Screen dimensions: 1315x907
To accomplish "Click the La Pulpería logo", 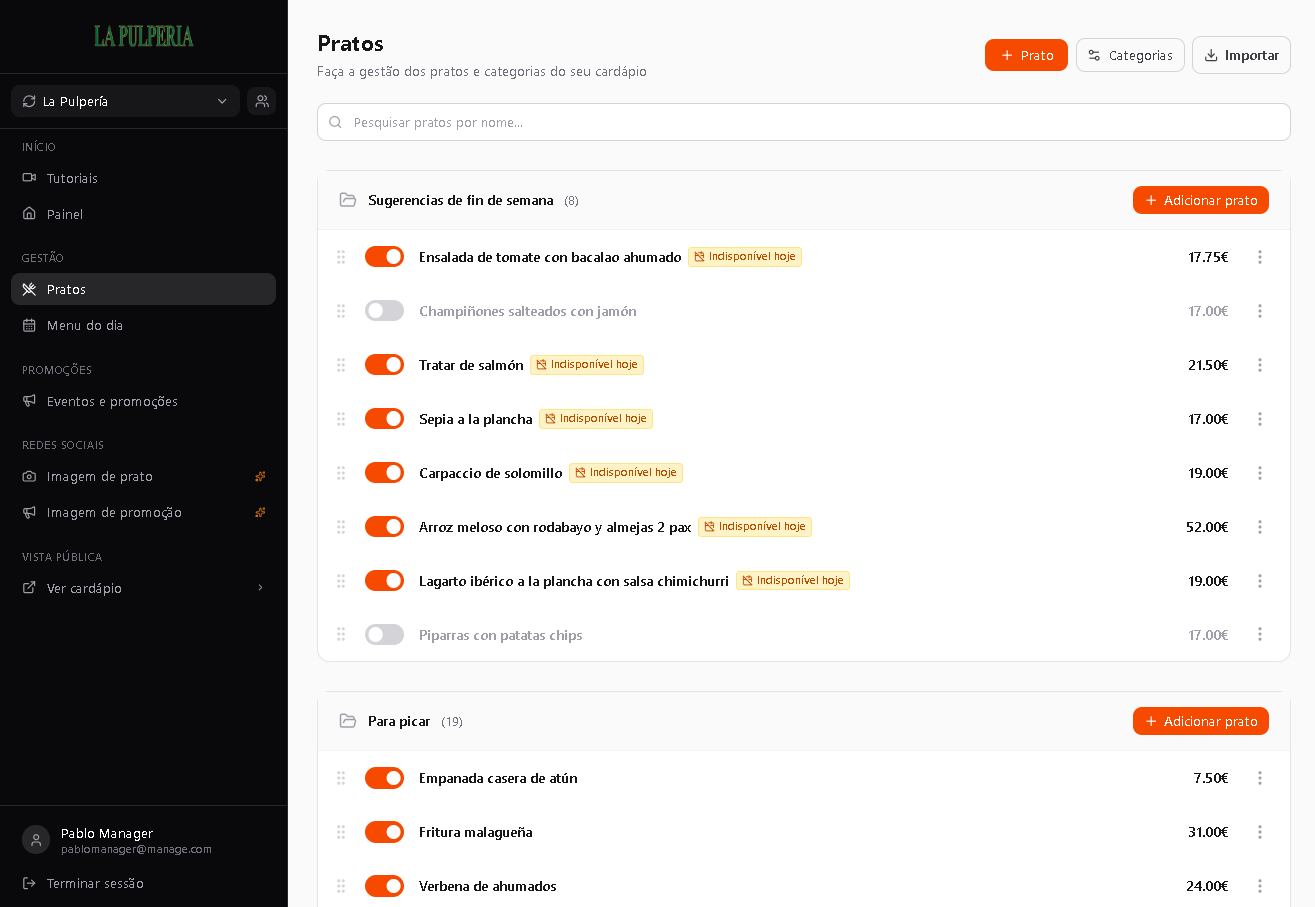I will (144, 36).
